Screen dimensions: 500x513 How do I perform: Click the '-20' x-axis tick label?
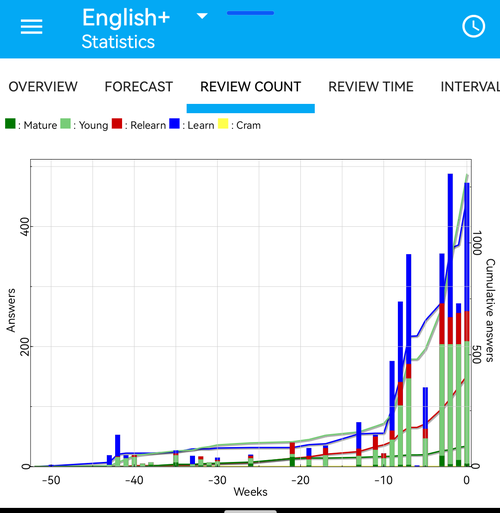pos(300,480)
